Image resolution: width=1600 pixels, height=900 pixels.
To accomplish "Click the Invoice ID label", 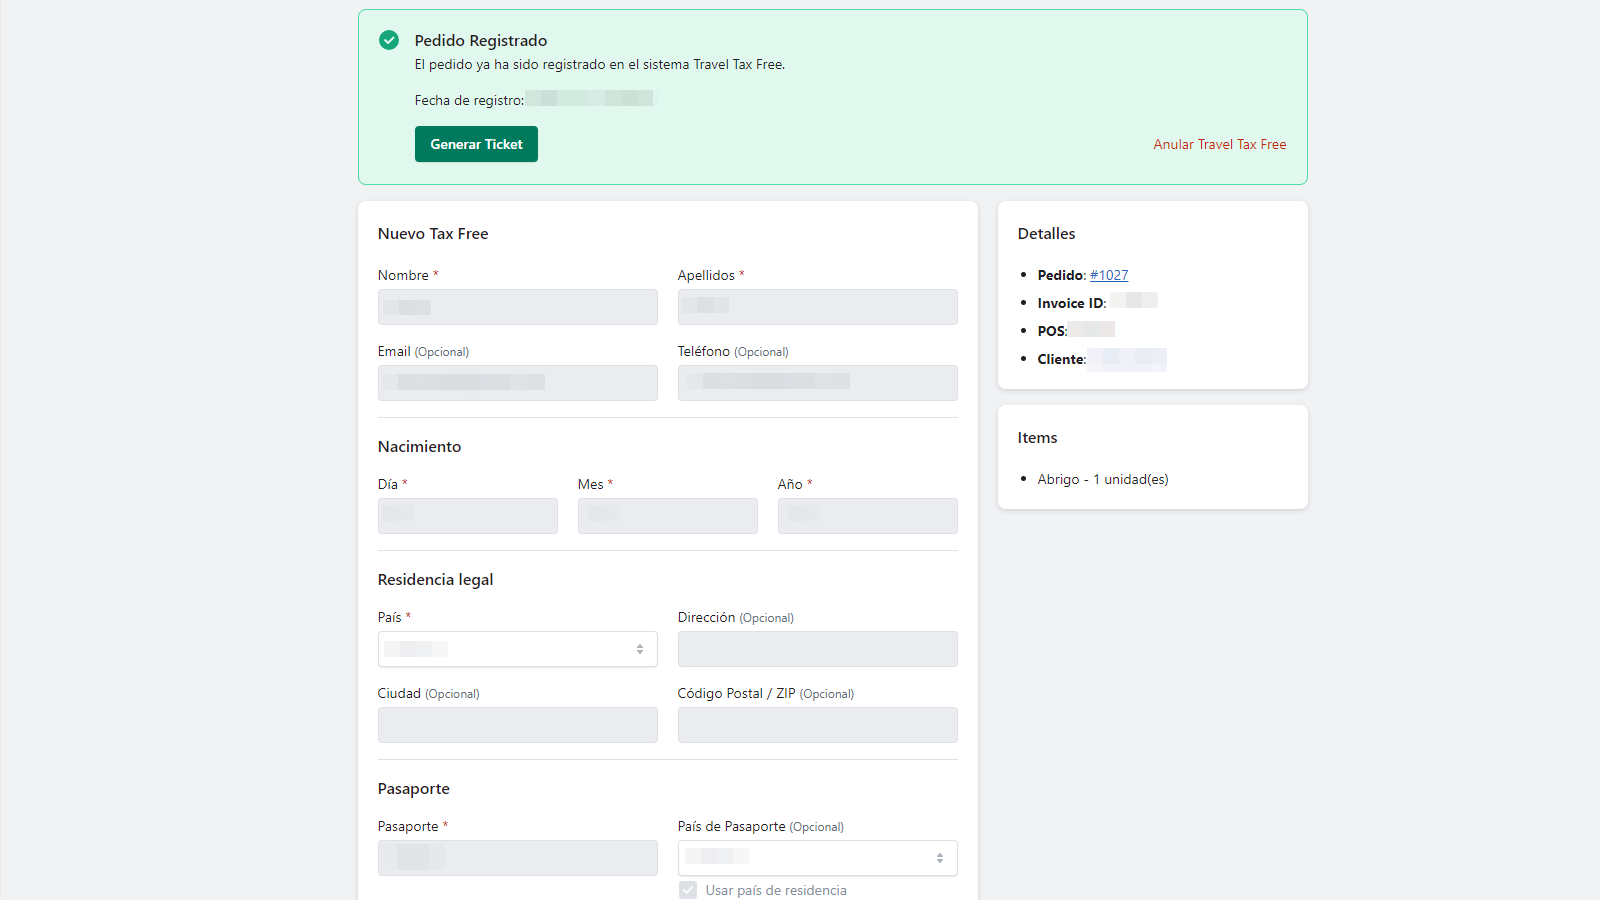I will click(x=1072, y=303).
